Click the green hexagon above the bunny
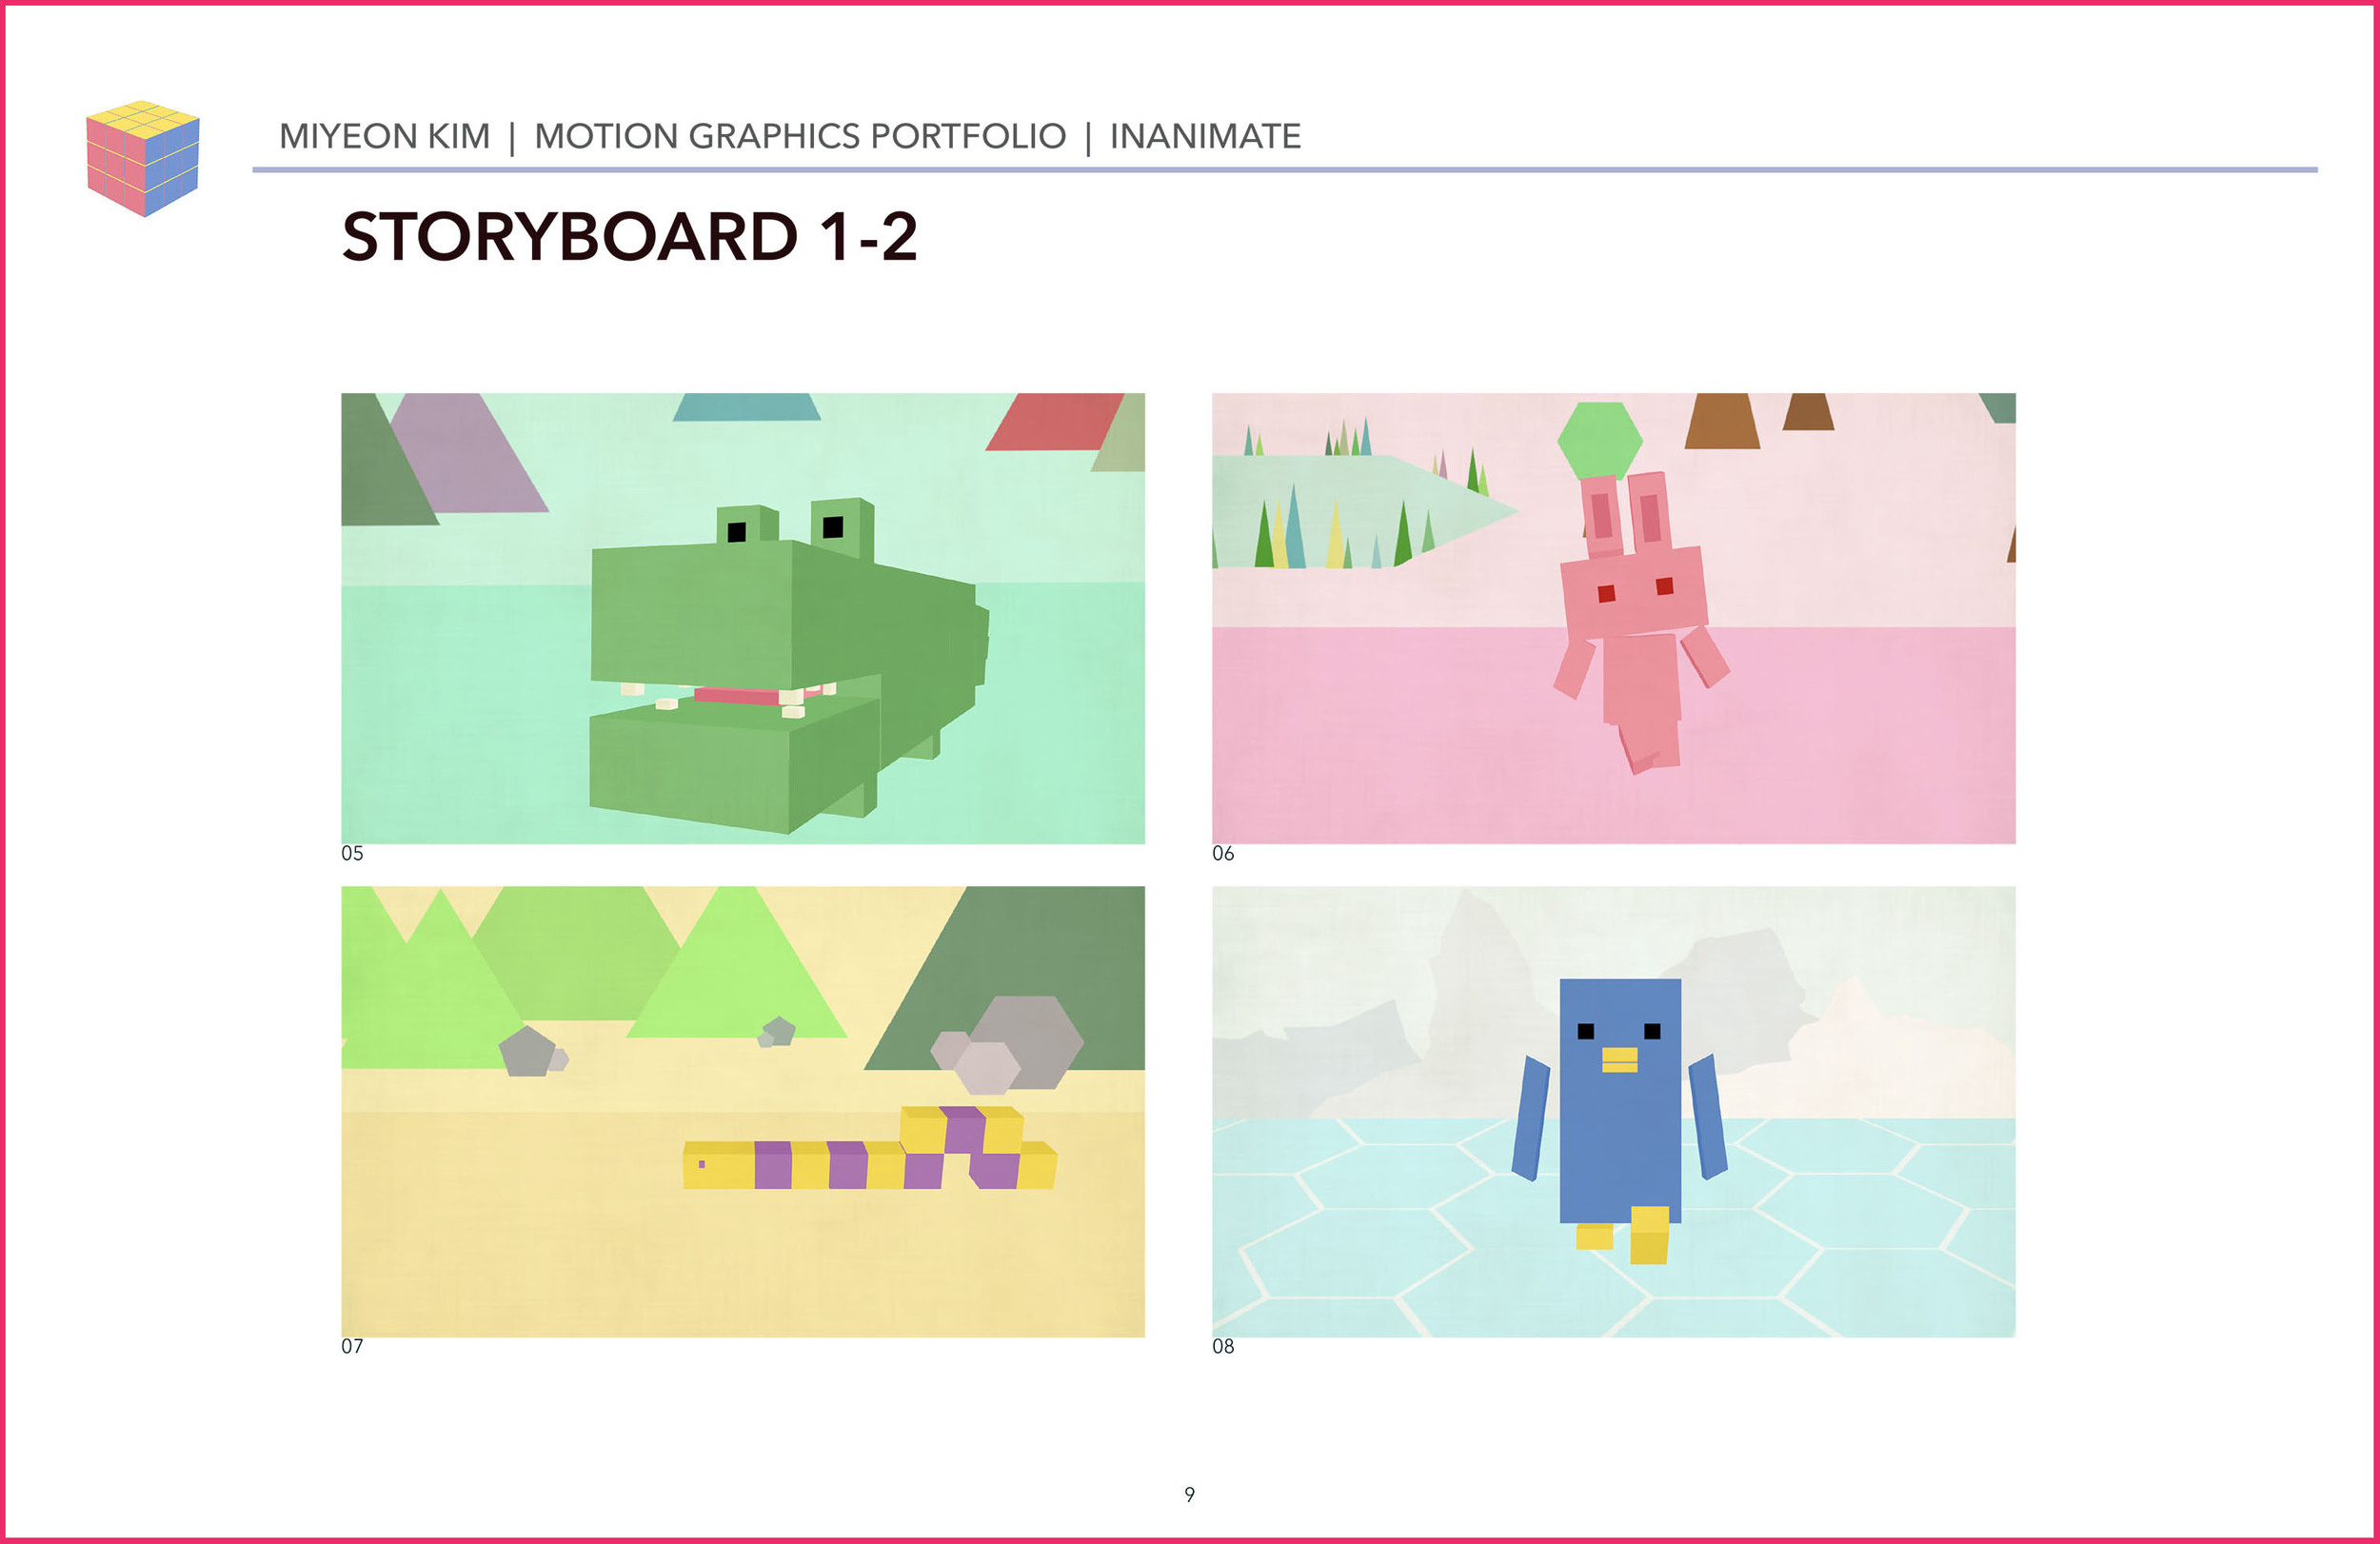This screenshot has width=2380, height=1544. tap(1599, 440)
